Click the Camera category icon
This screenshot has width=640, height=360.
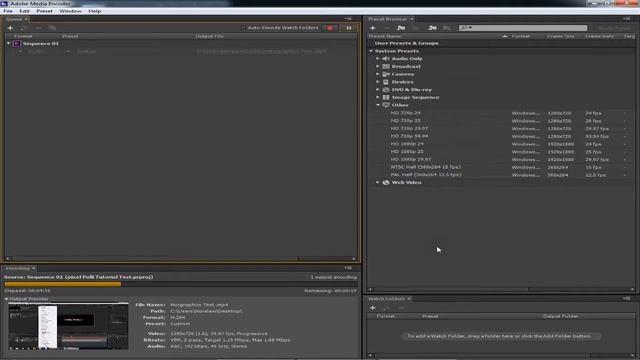point(386,74)
